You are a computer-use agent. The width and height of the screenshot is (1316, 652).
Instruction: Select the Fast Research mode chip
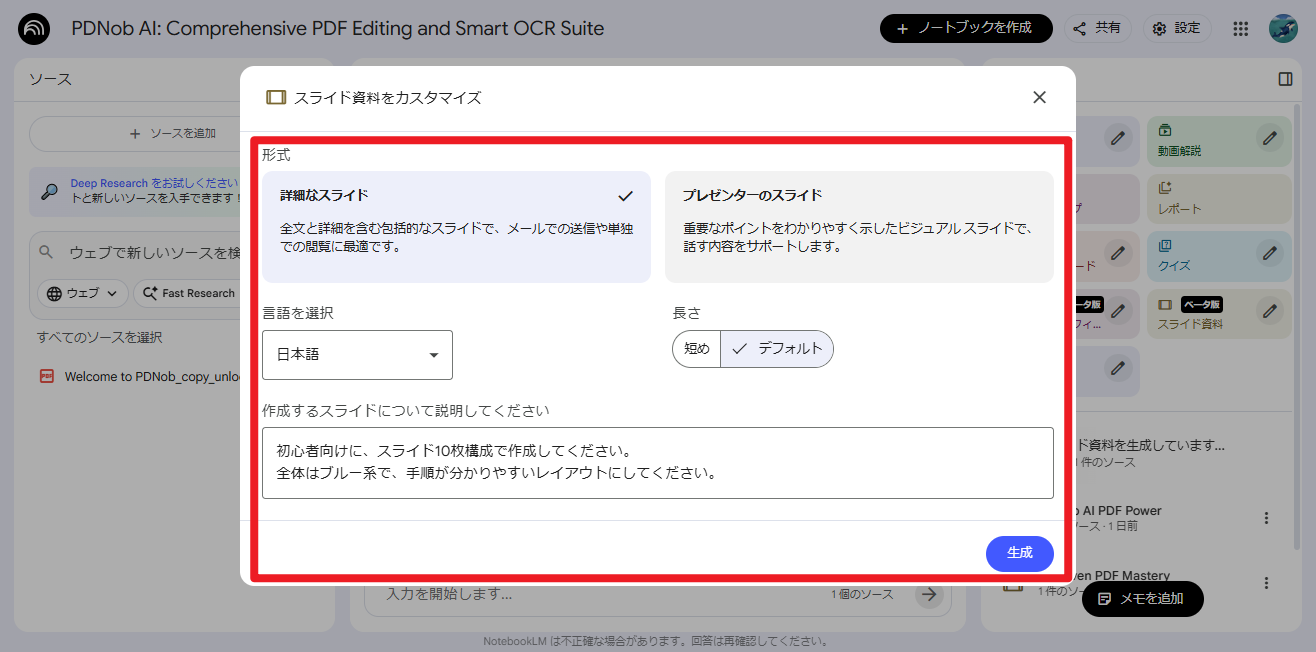[x=188, y=293]
